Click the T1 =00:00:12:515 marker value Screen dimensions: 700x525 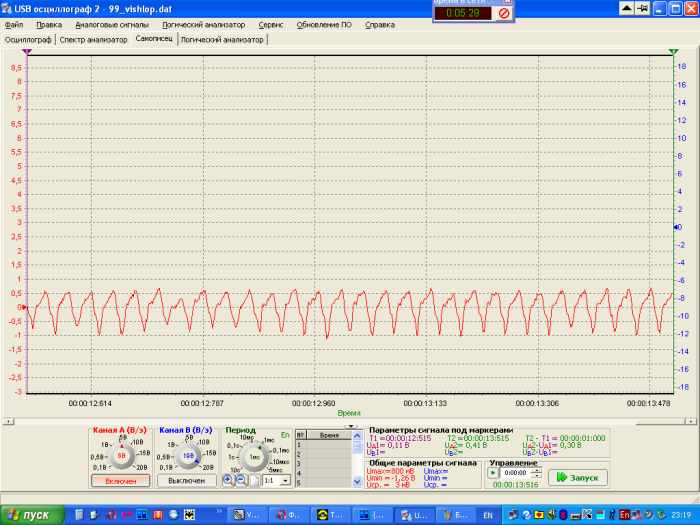pos(400,438)
